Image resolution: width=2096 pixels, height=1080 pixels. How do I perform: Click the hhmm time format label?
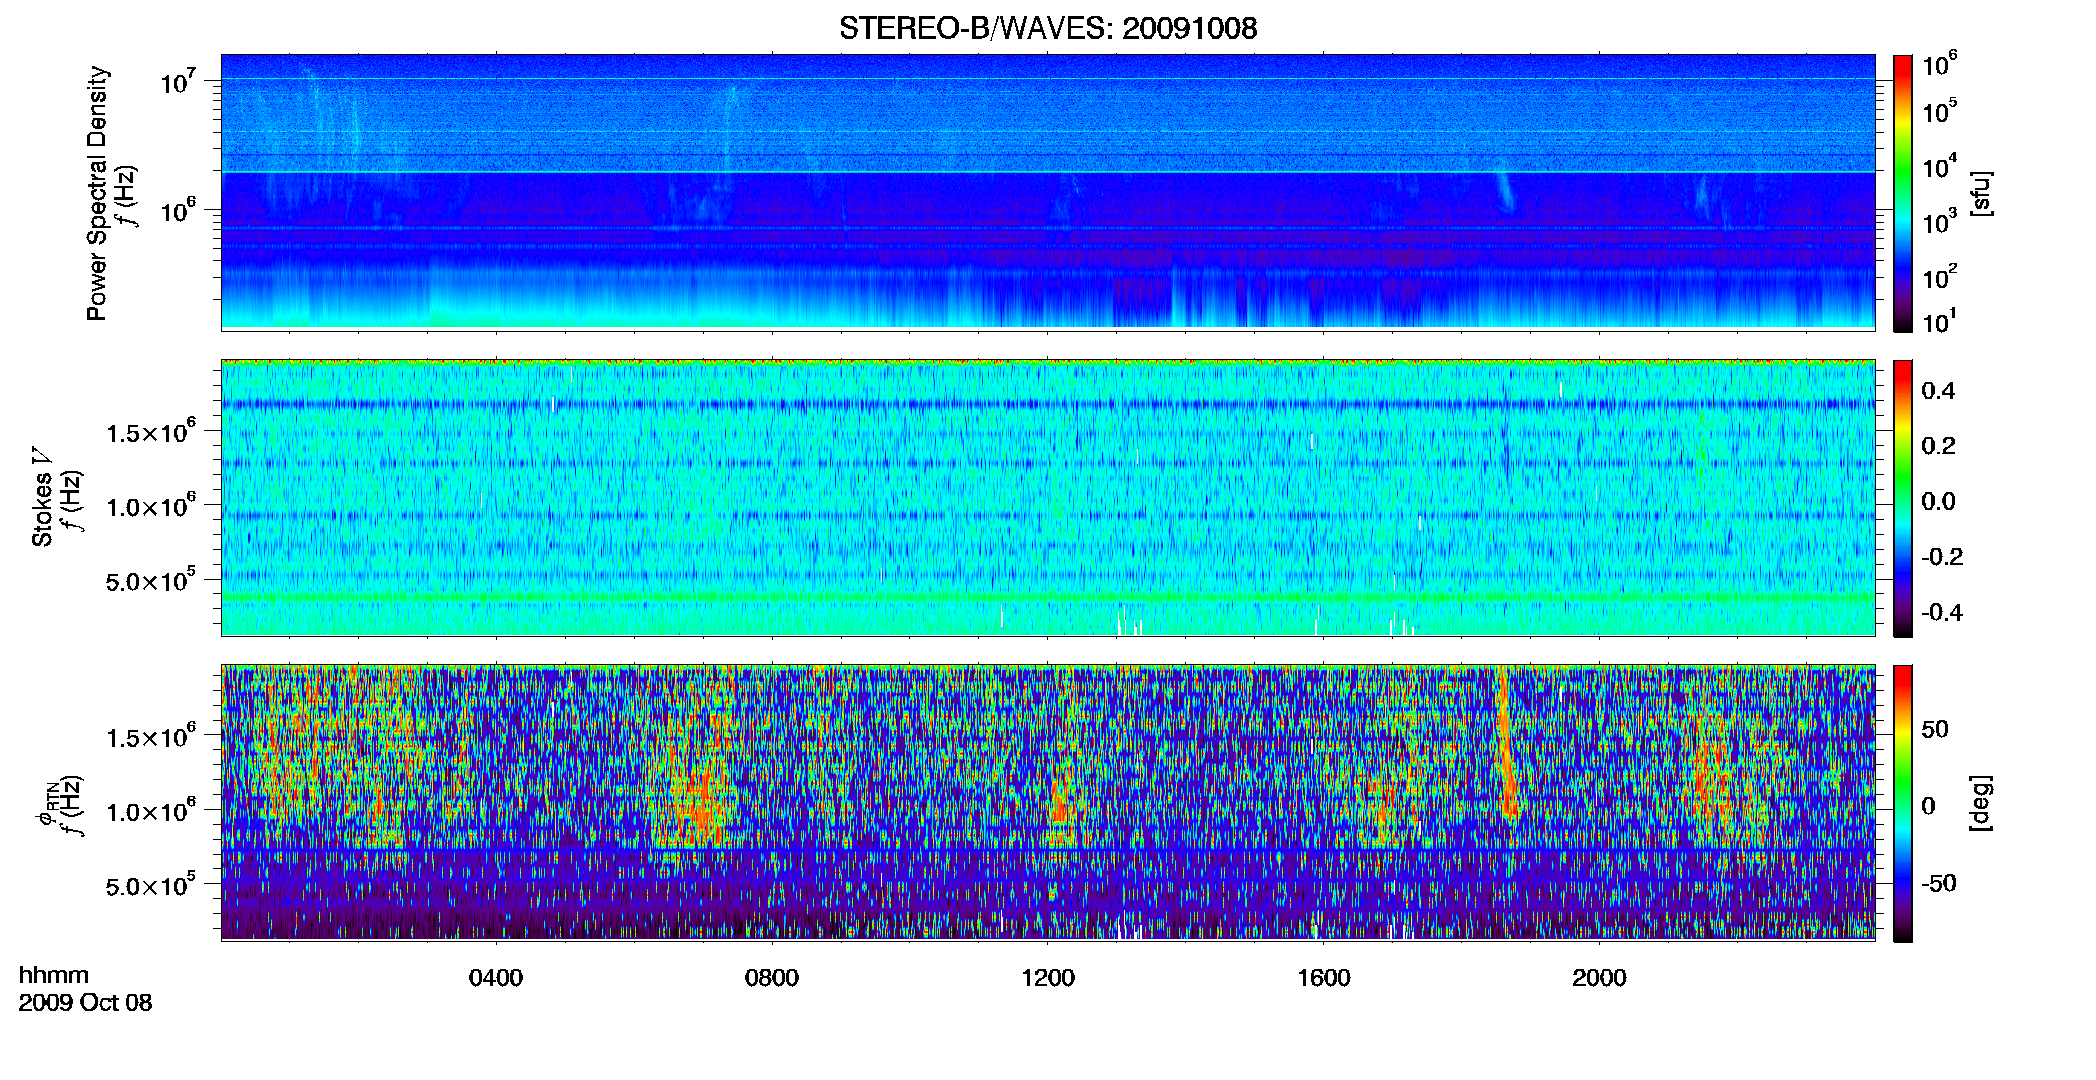54,976
